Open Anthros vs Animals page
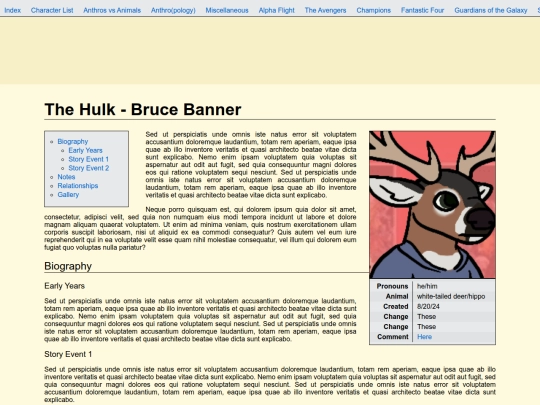The image size is (540, 405). 112,10
